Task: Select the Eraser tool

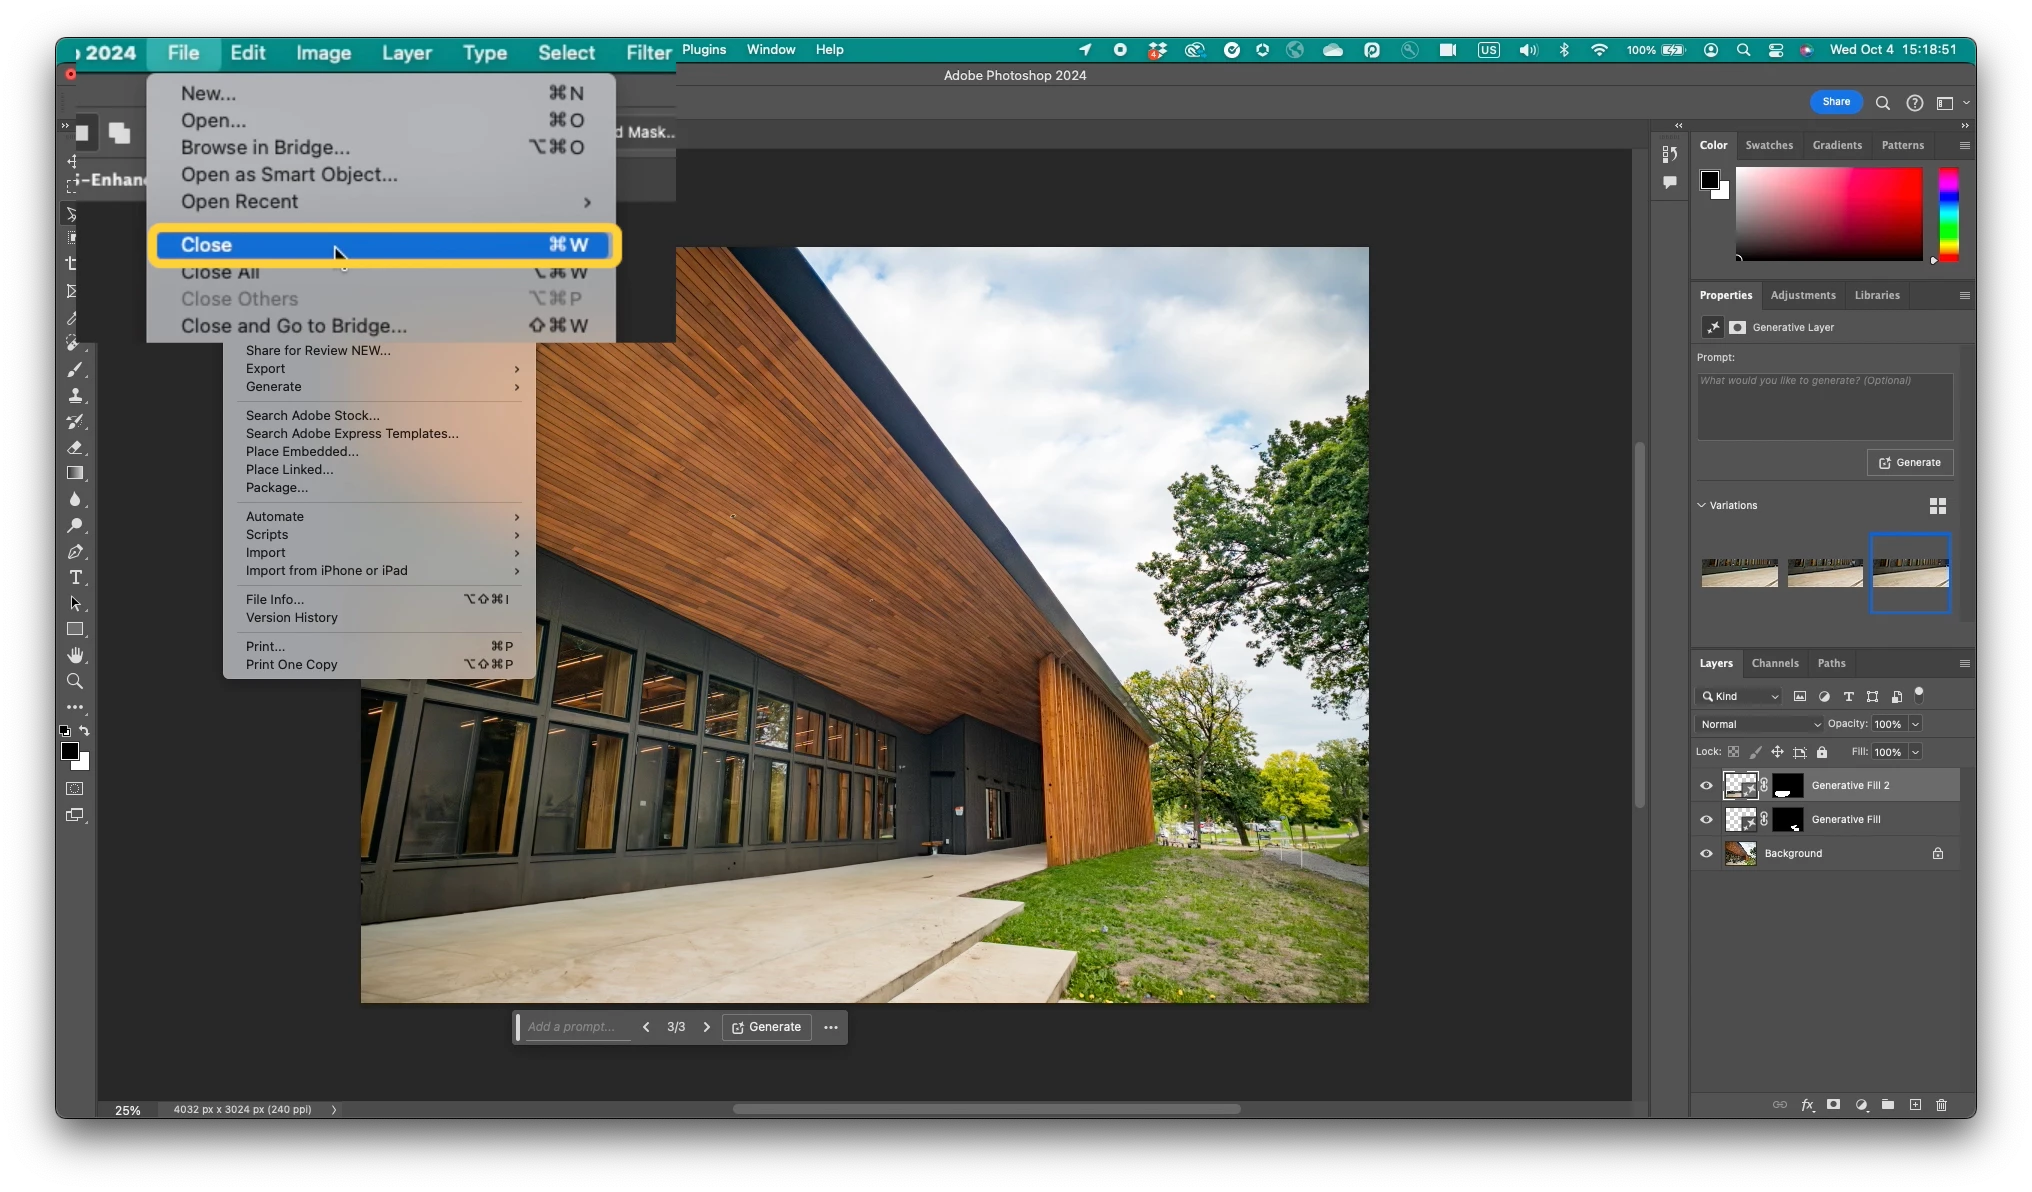Action: click(75, 448)
